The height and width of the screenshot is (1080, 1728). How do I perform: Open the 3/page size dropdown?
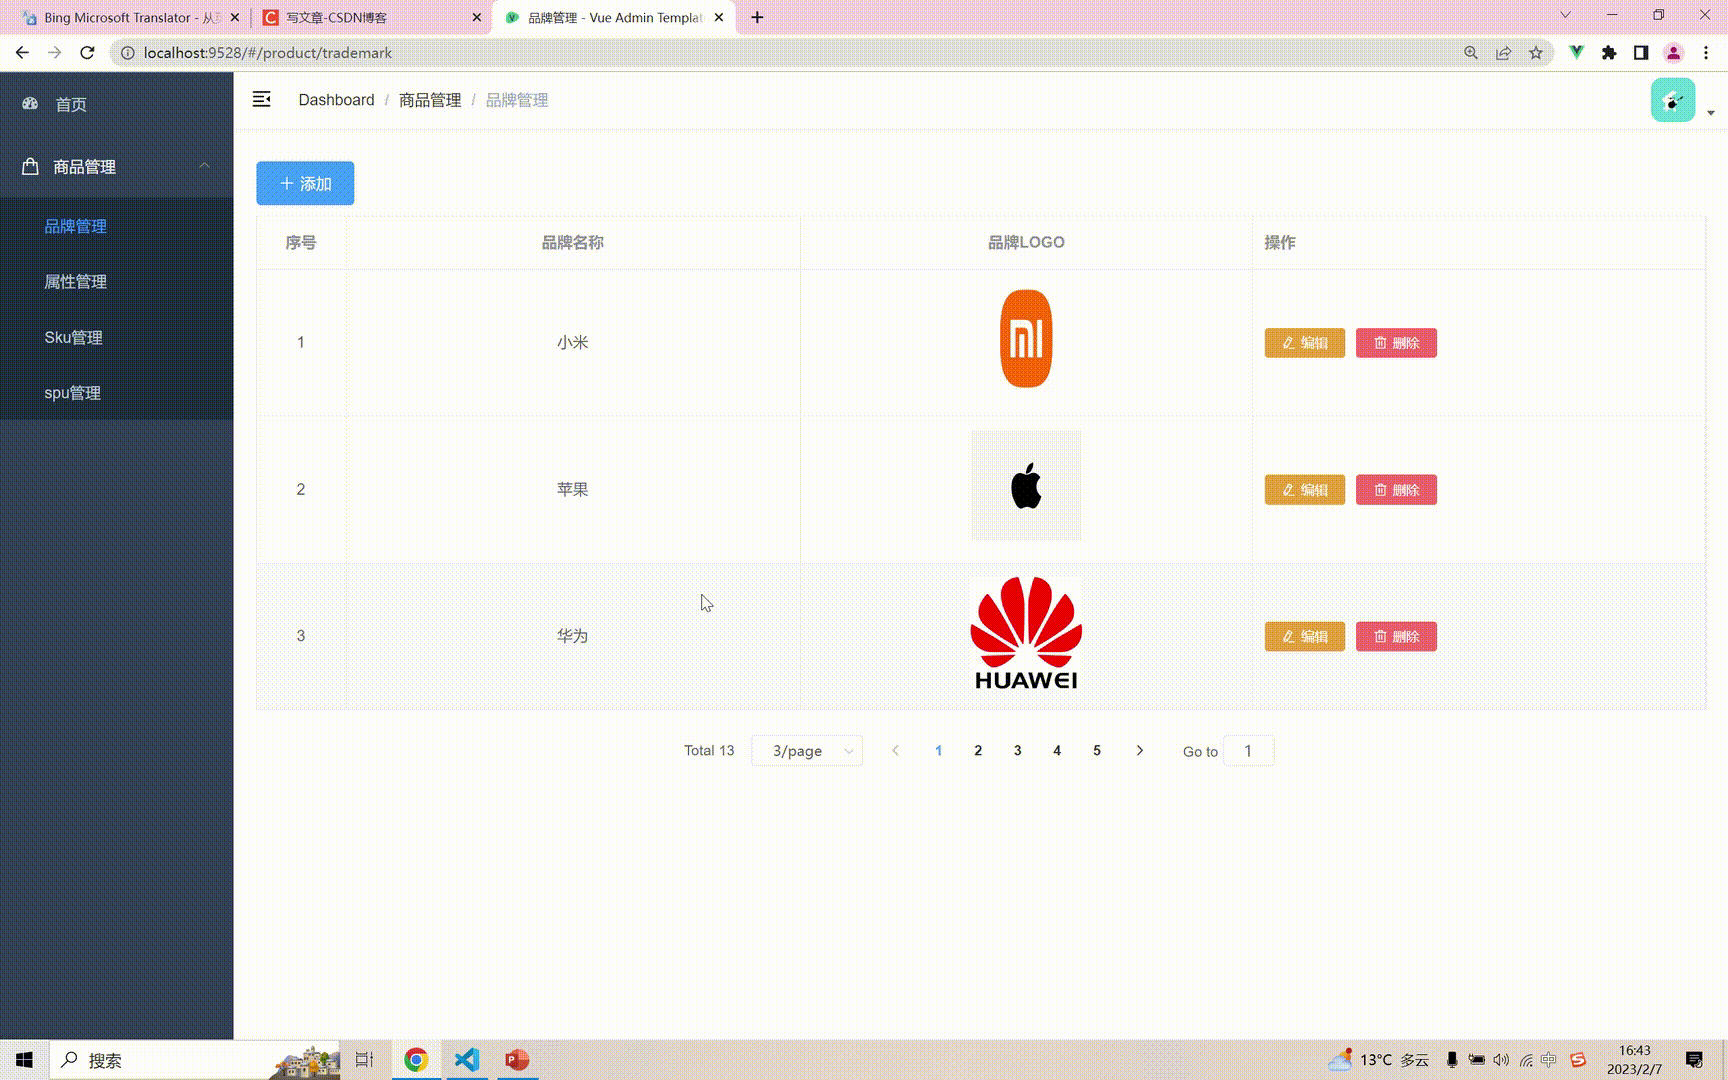pyautogui.click(x=807, y=751)
